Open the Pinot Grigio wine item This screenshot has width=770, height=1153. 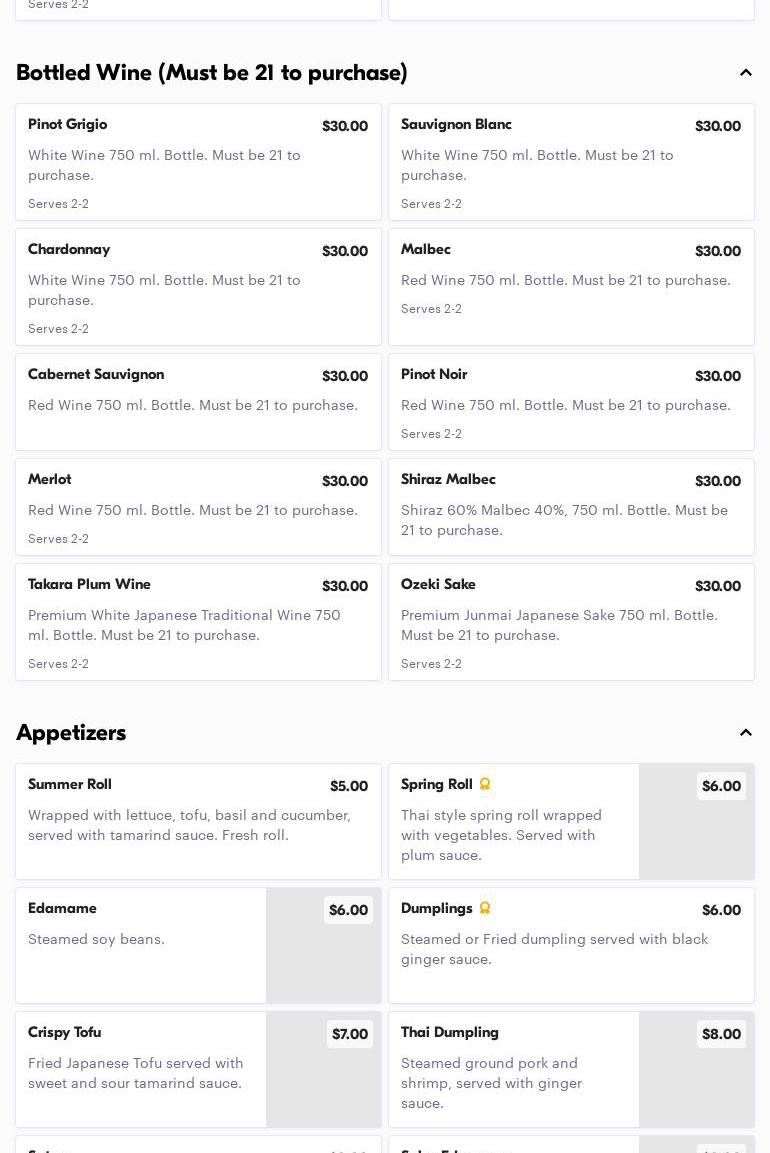pyautogui.click(x=199, y=162)
